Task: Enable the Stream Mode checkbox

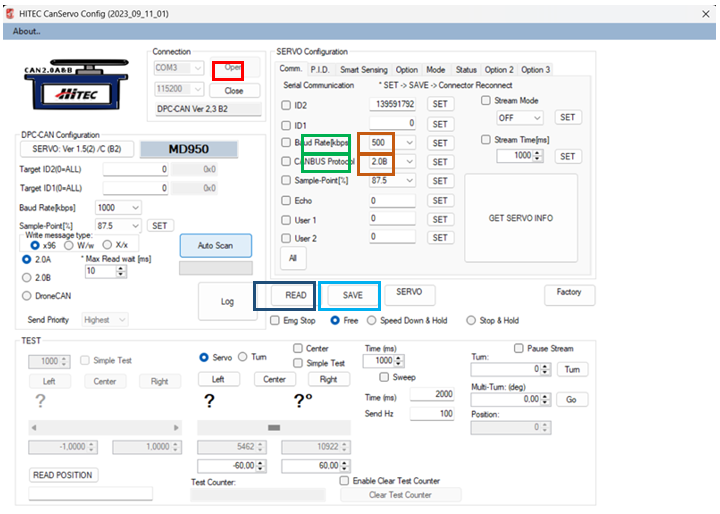Action: 486,101
